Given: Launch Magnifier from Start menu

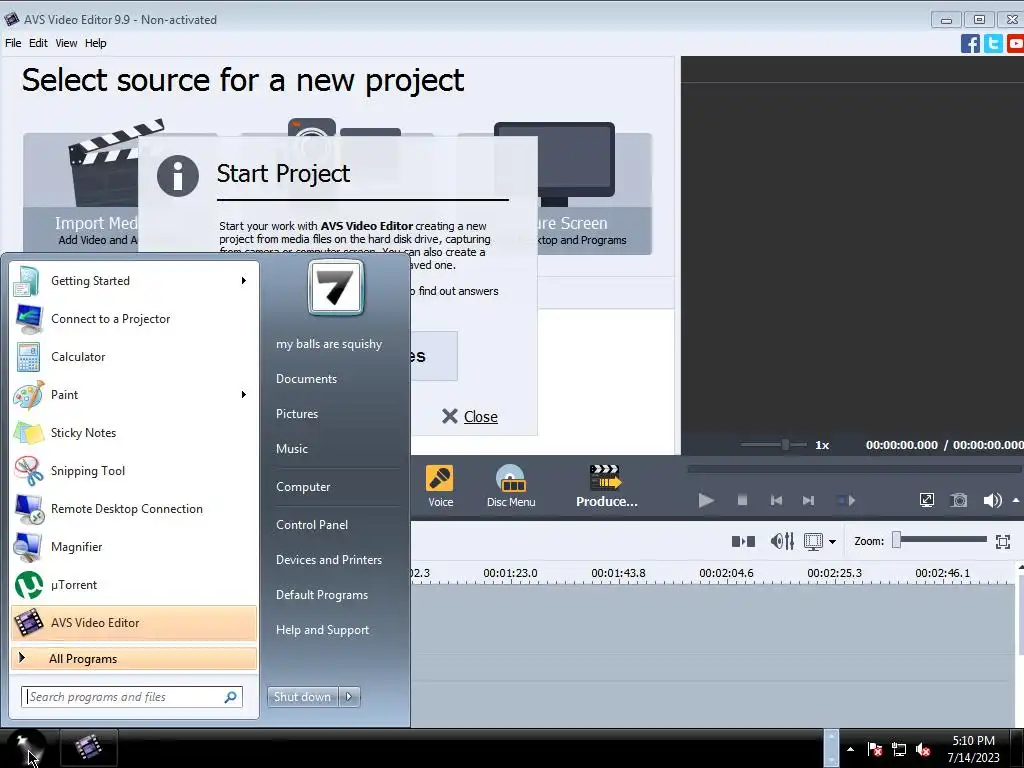Looking at the screenshot, I should point(135,547).
